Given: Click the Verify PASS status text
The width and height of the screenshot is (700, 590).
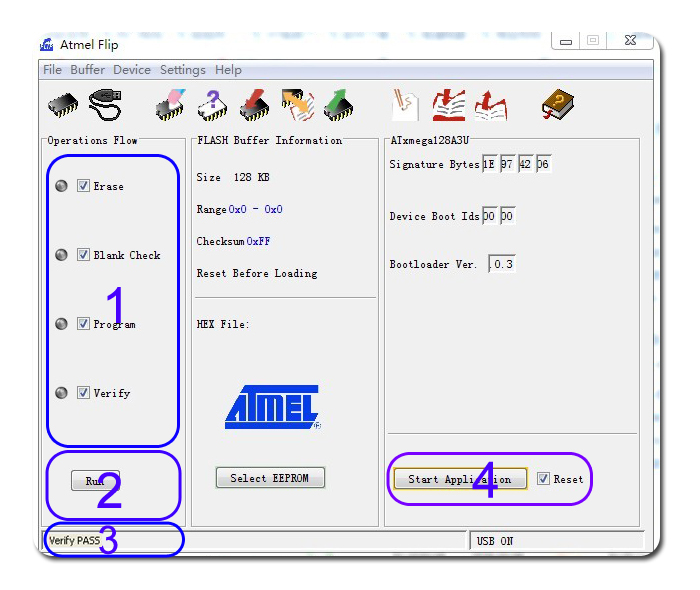Looking at the screenshot, I should (x=75, y=540).
